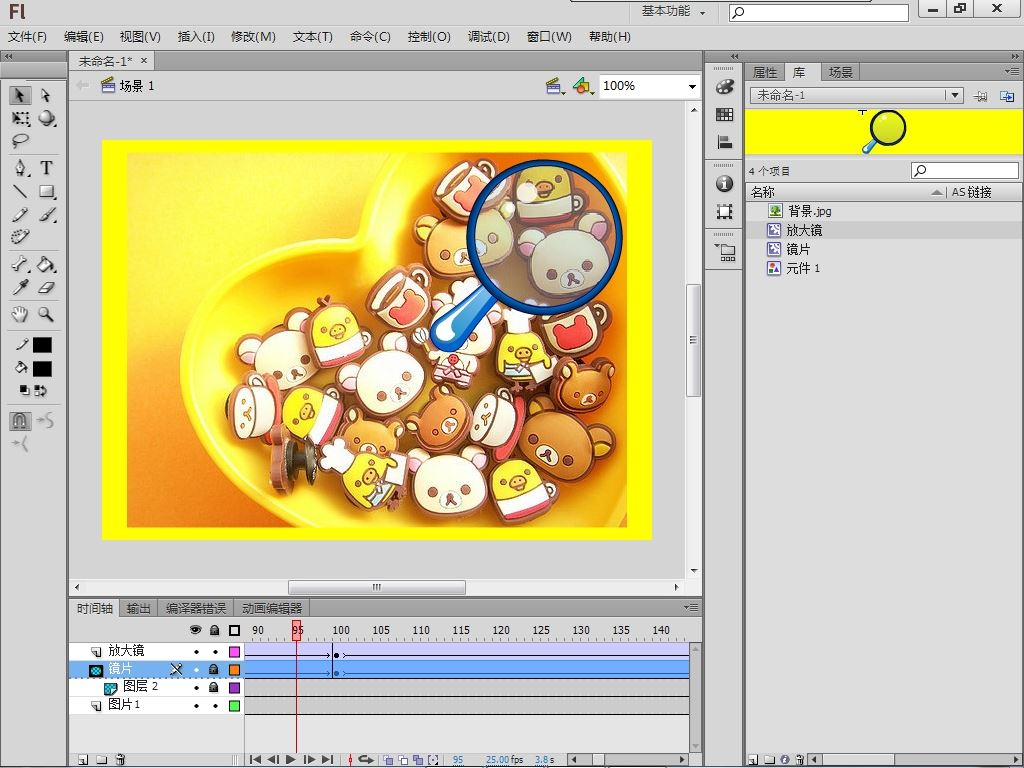Open the Color palette panel icon
1024x768 pixels.
pos(724,87)
